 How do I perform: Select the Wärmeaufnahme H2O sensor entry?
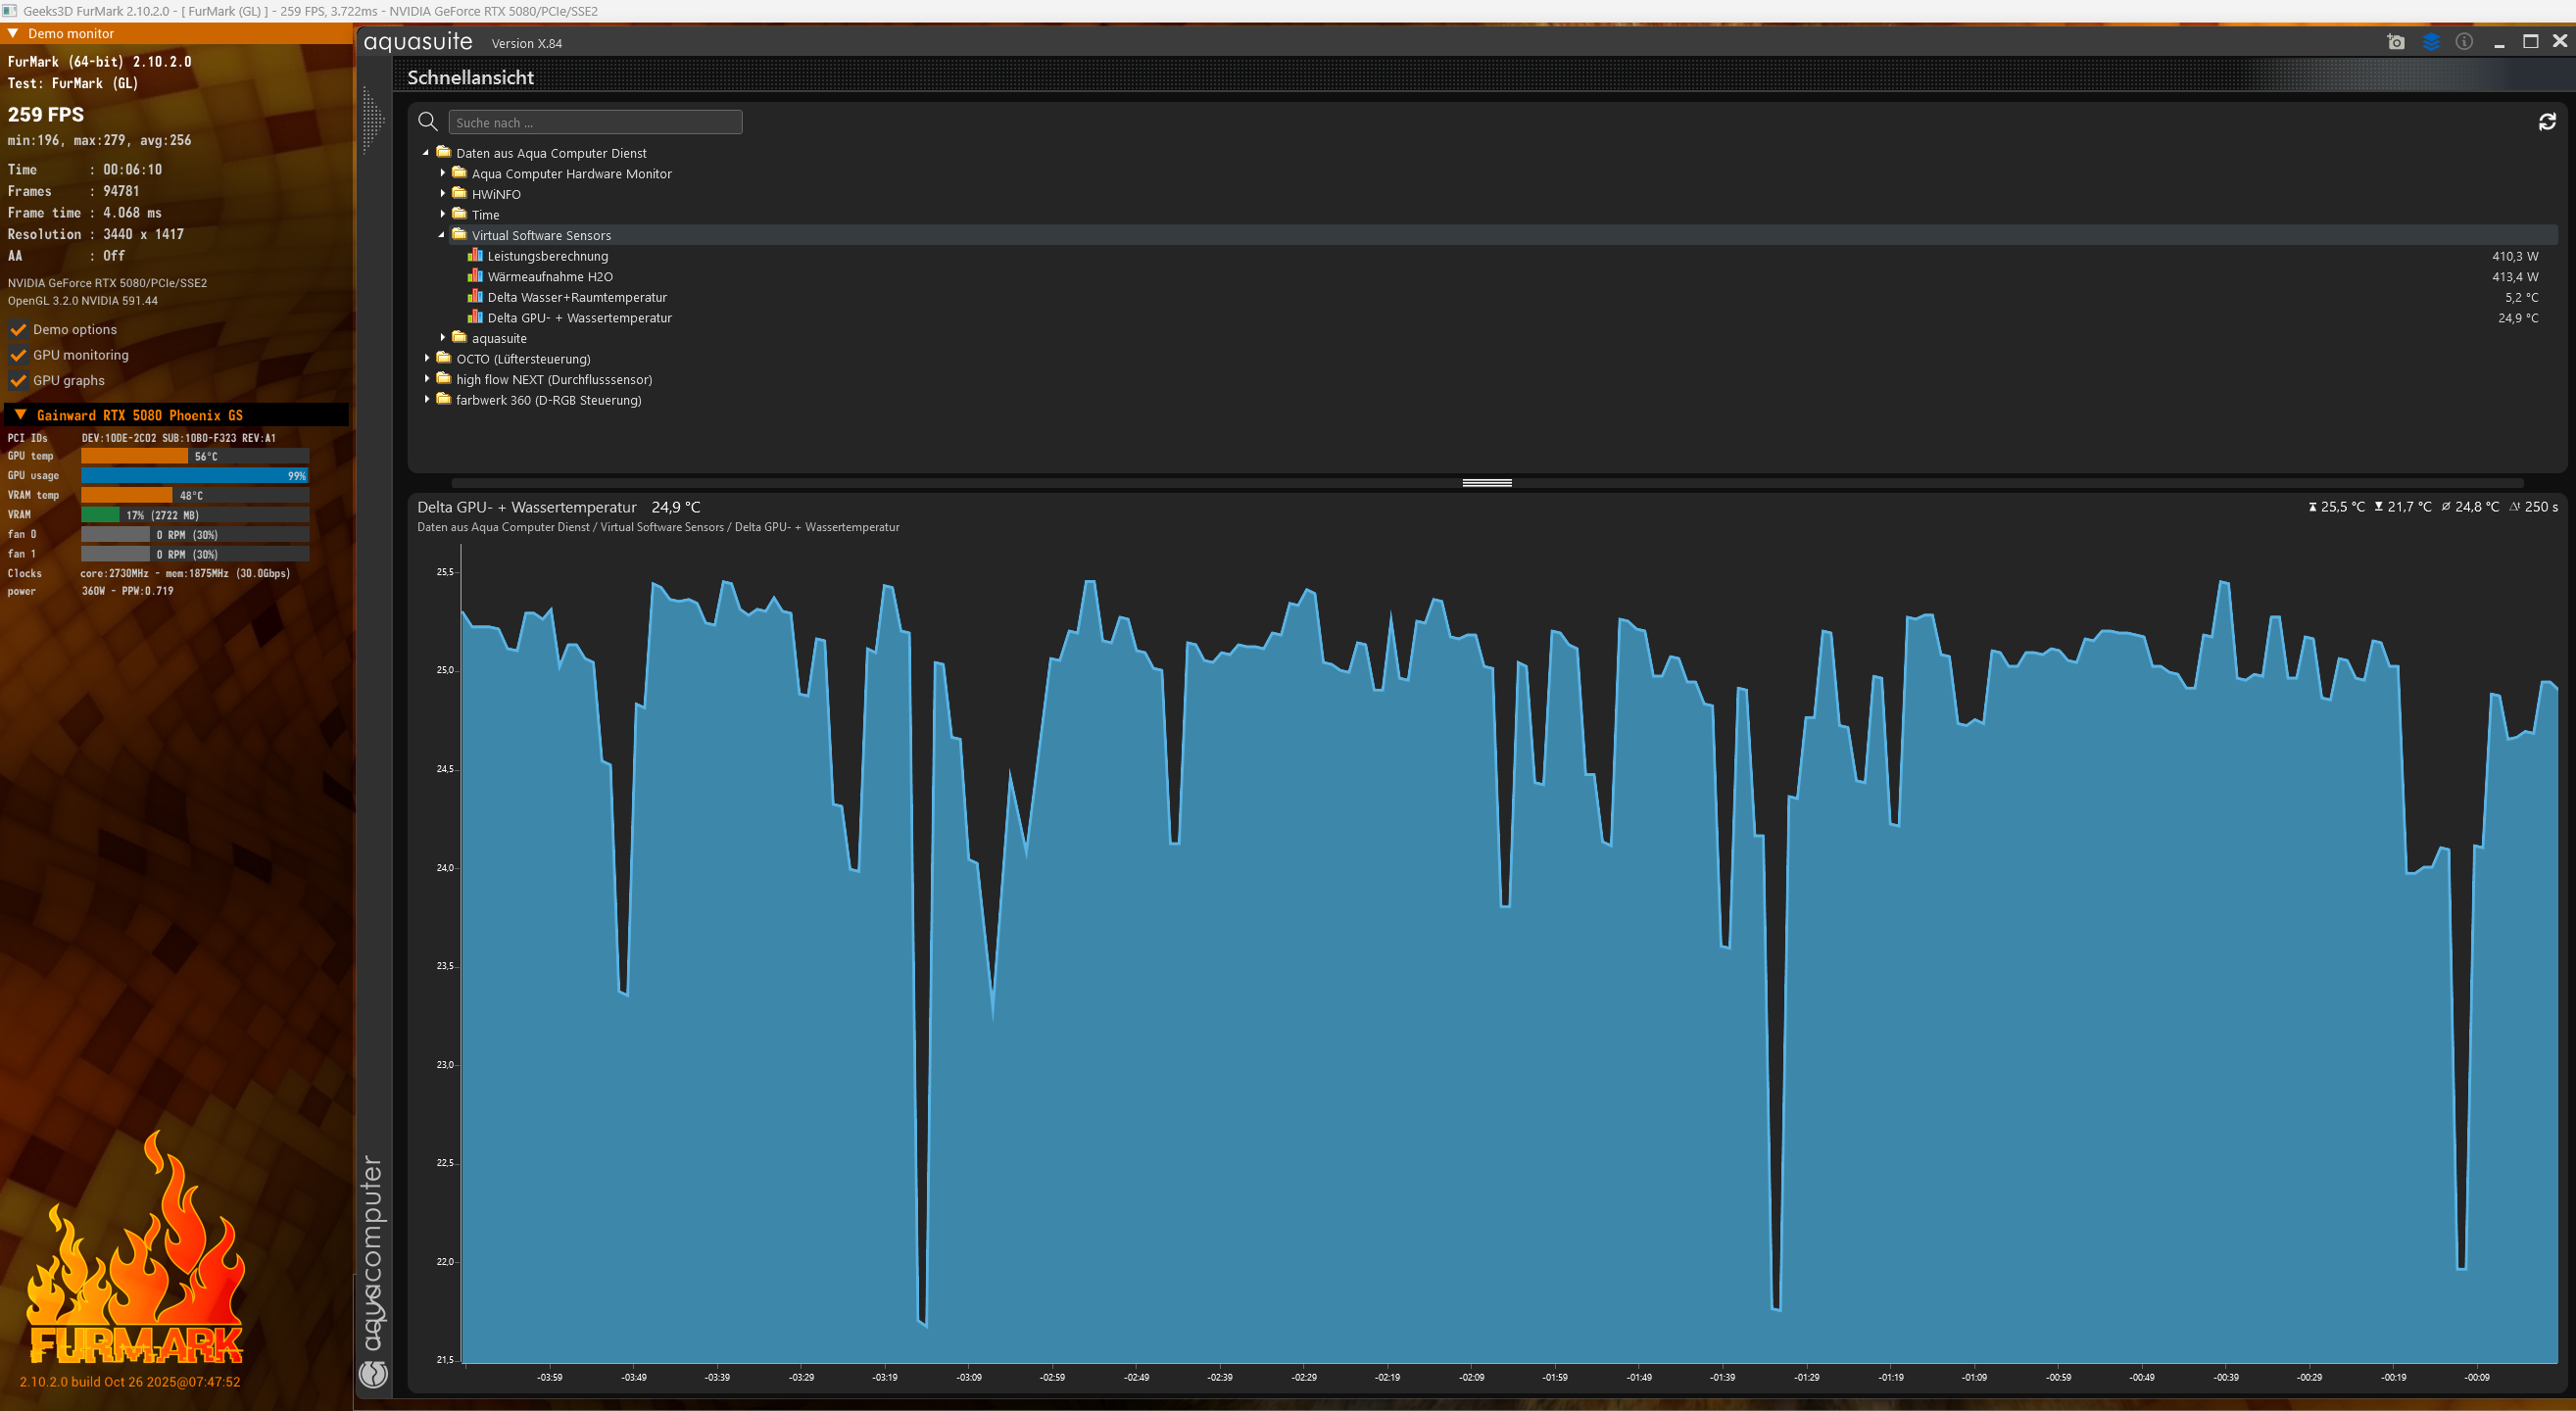click(x=550, y=277)
